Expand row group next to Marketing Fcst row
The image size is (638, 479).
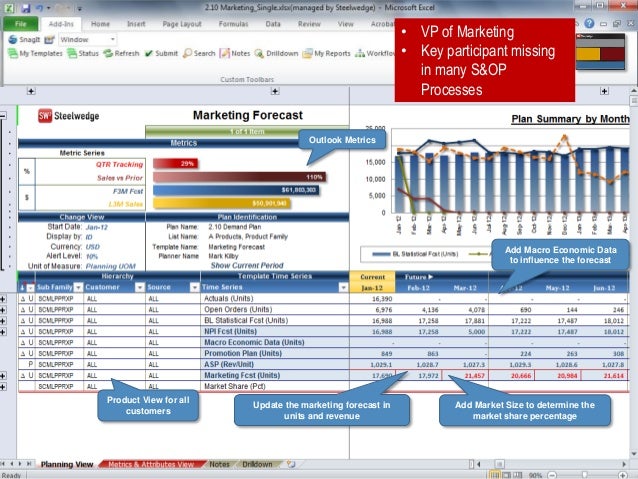click(3, 375)
